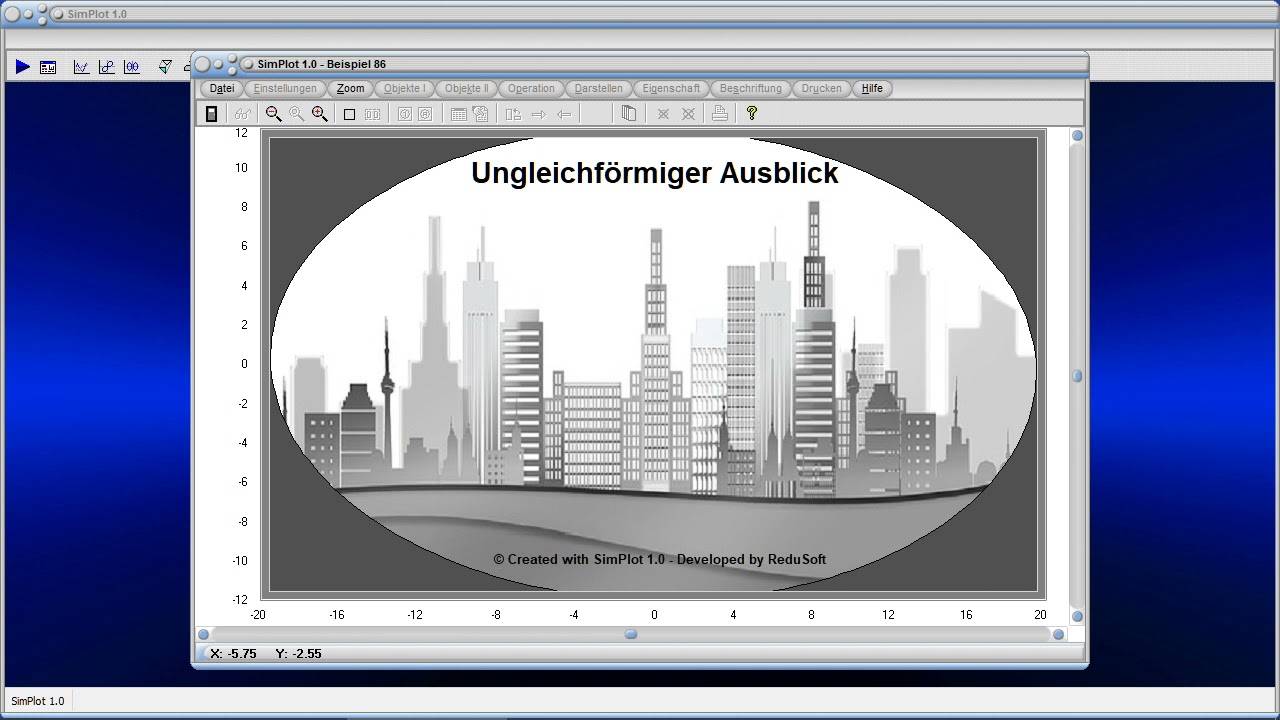This screenshot has height=720, width=1280.
Task: Open the Einstellungen menu
Action: [x=285, y=88]
